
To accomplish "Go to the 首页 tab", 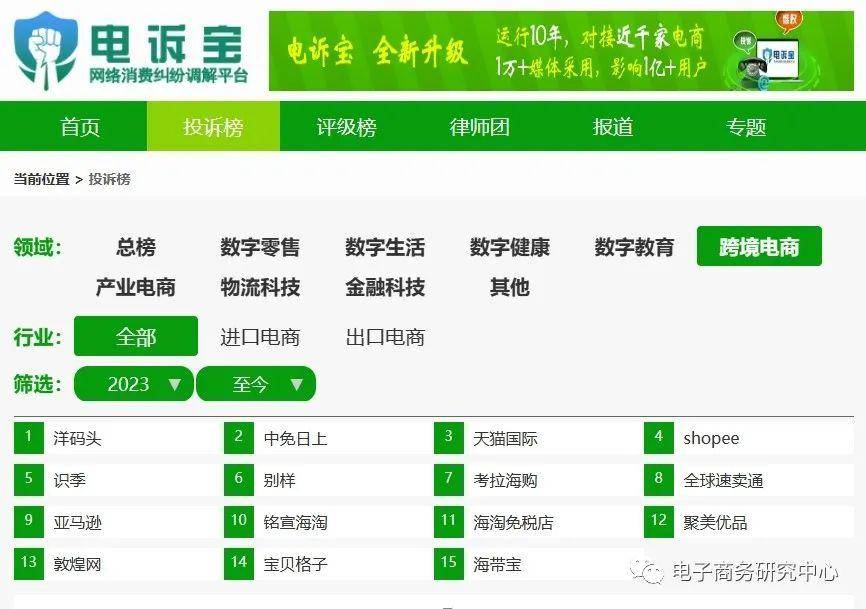I will pyautogui.click(x=80, y=127).
